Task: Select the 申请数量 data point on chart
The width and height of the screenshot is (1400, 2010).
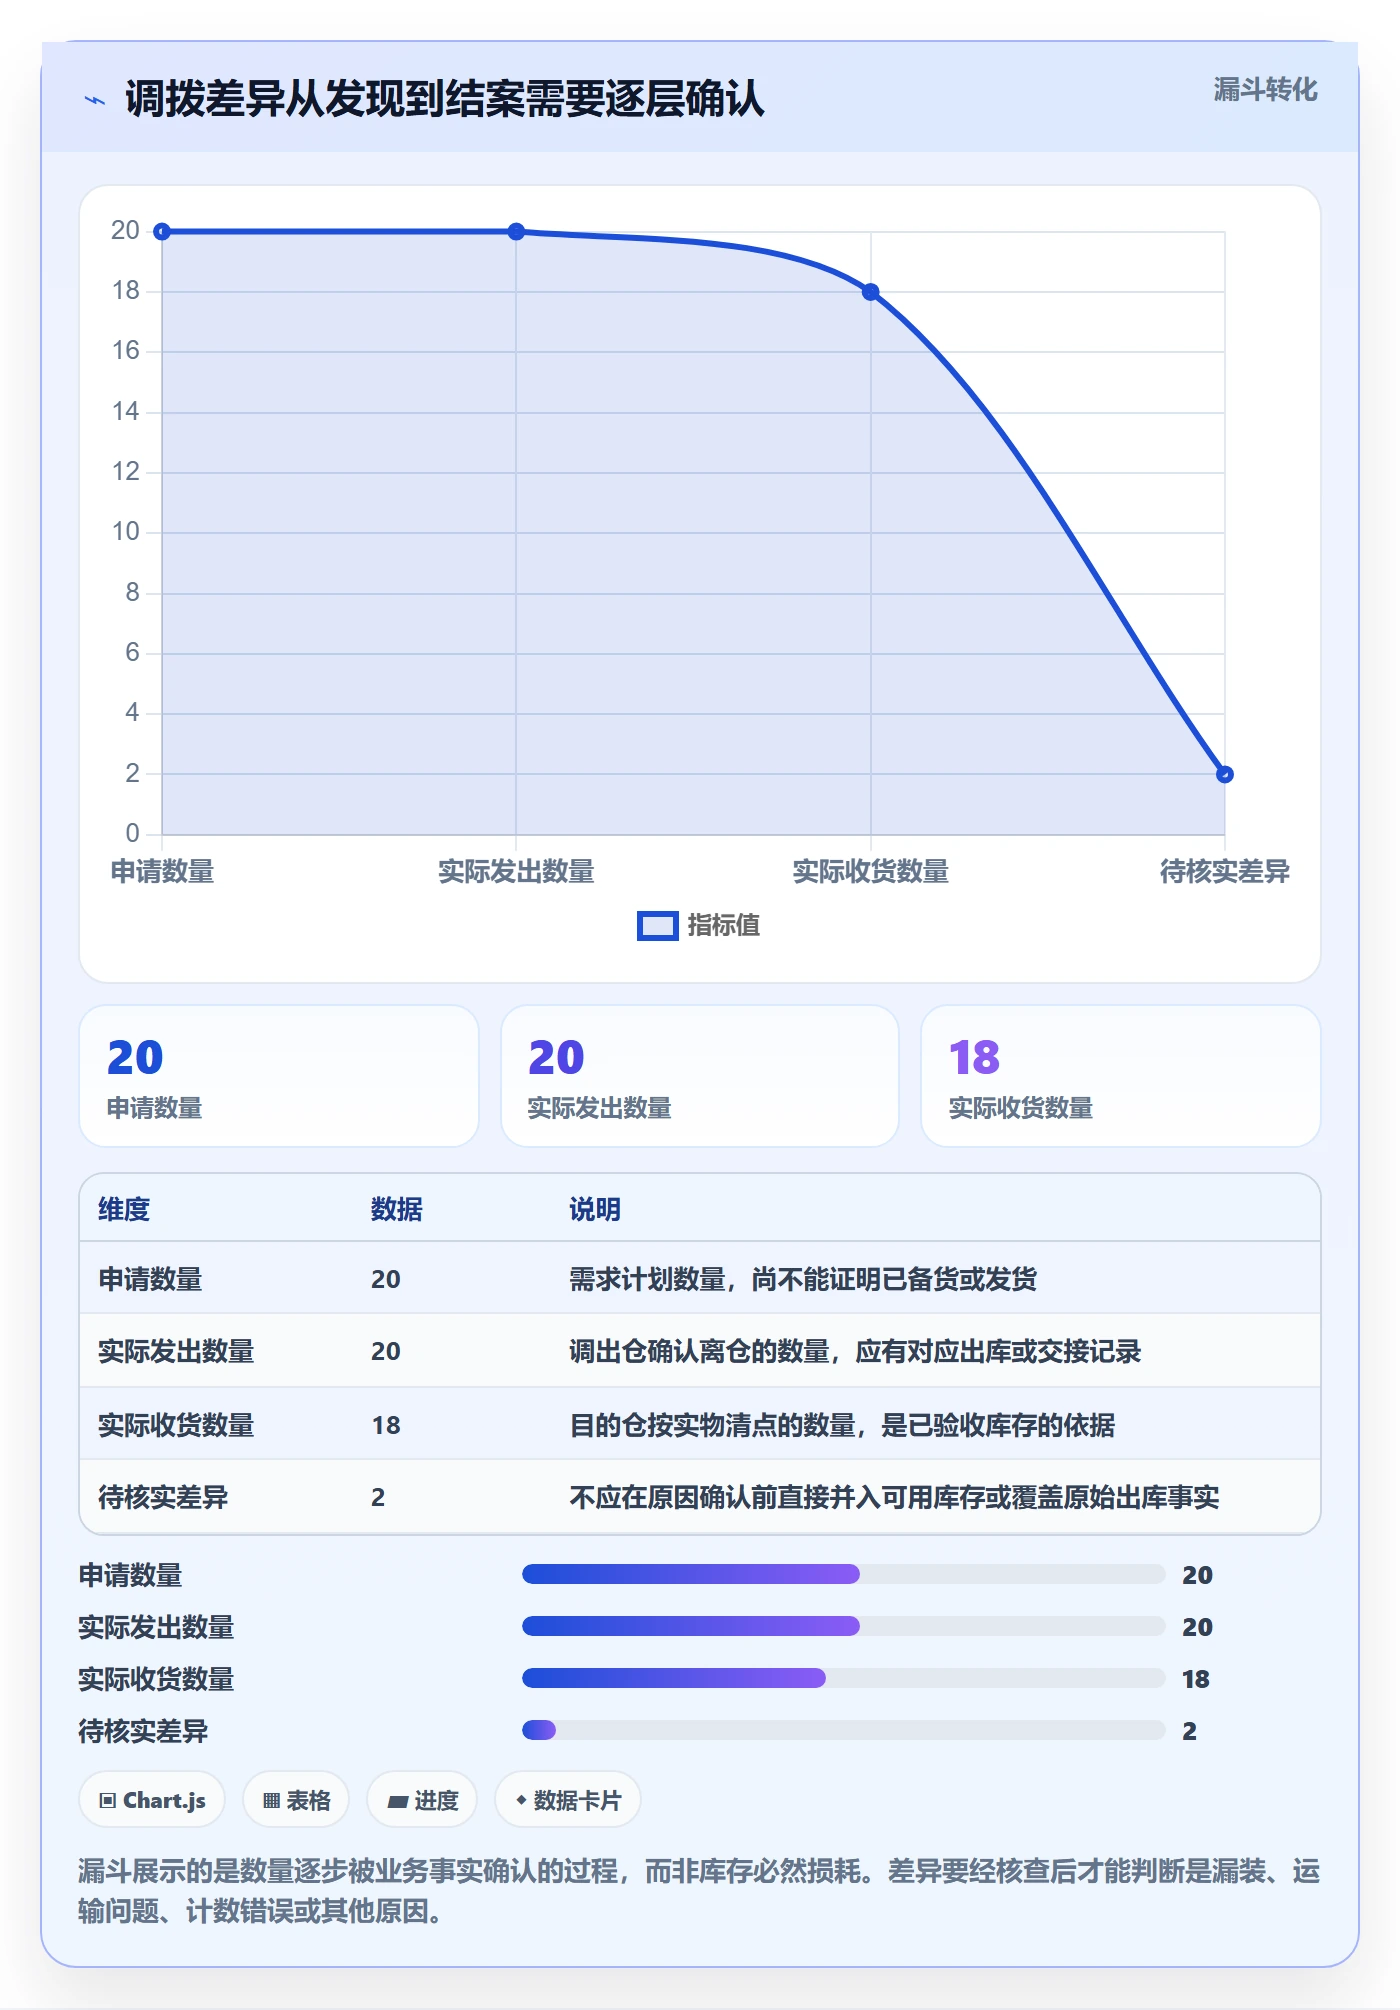Action: [162, 231]
